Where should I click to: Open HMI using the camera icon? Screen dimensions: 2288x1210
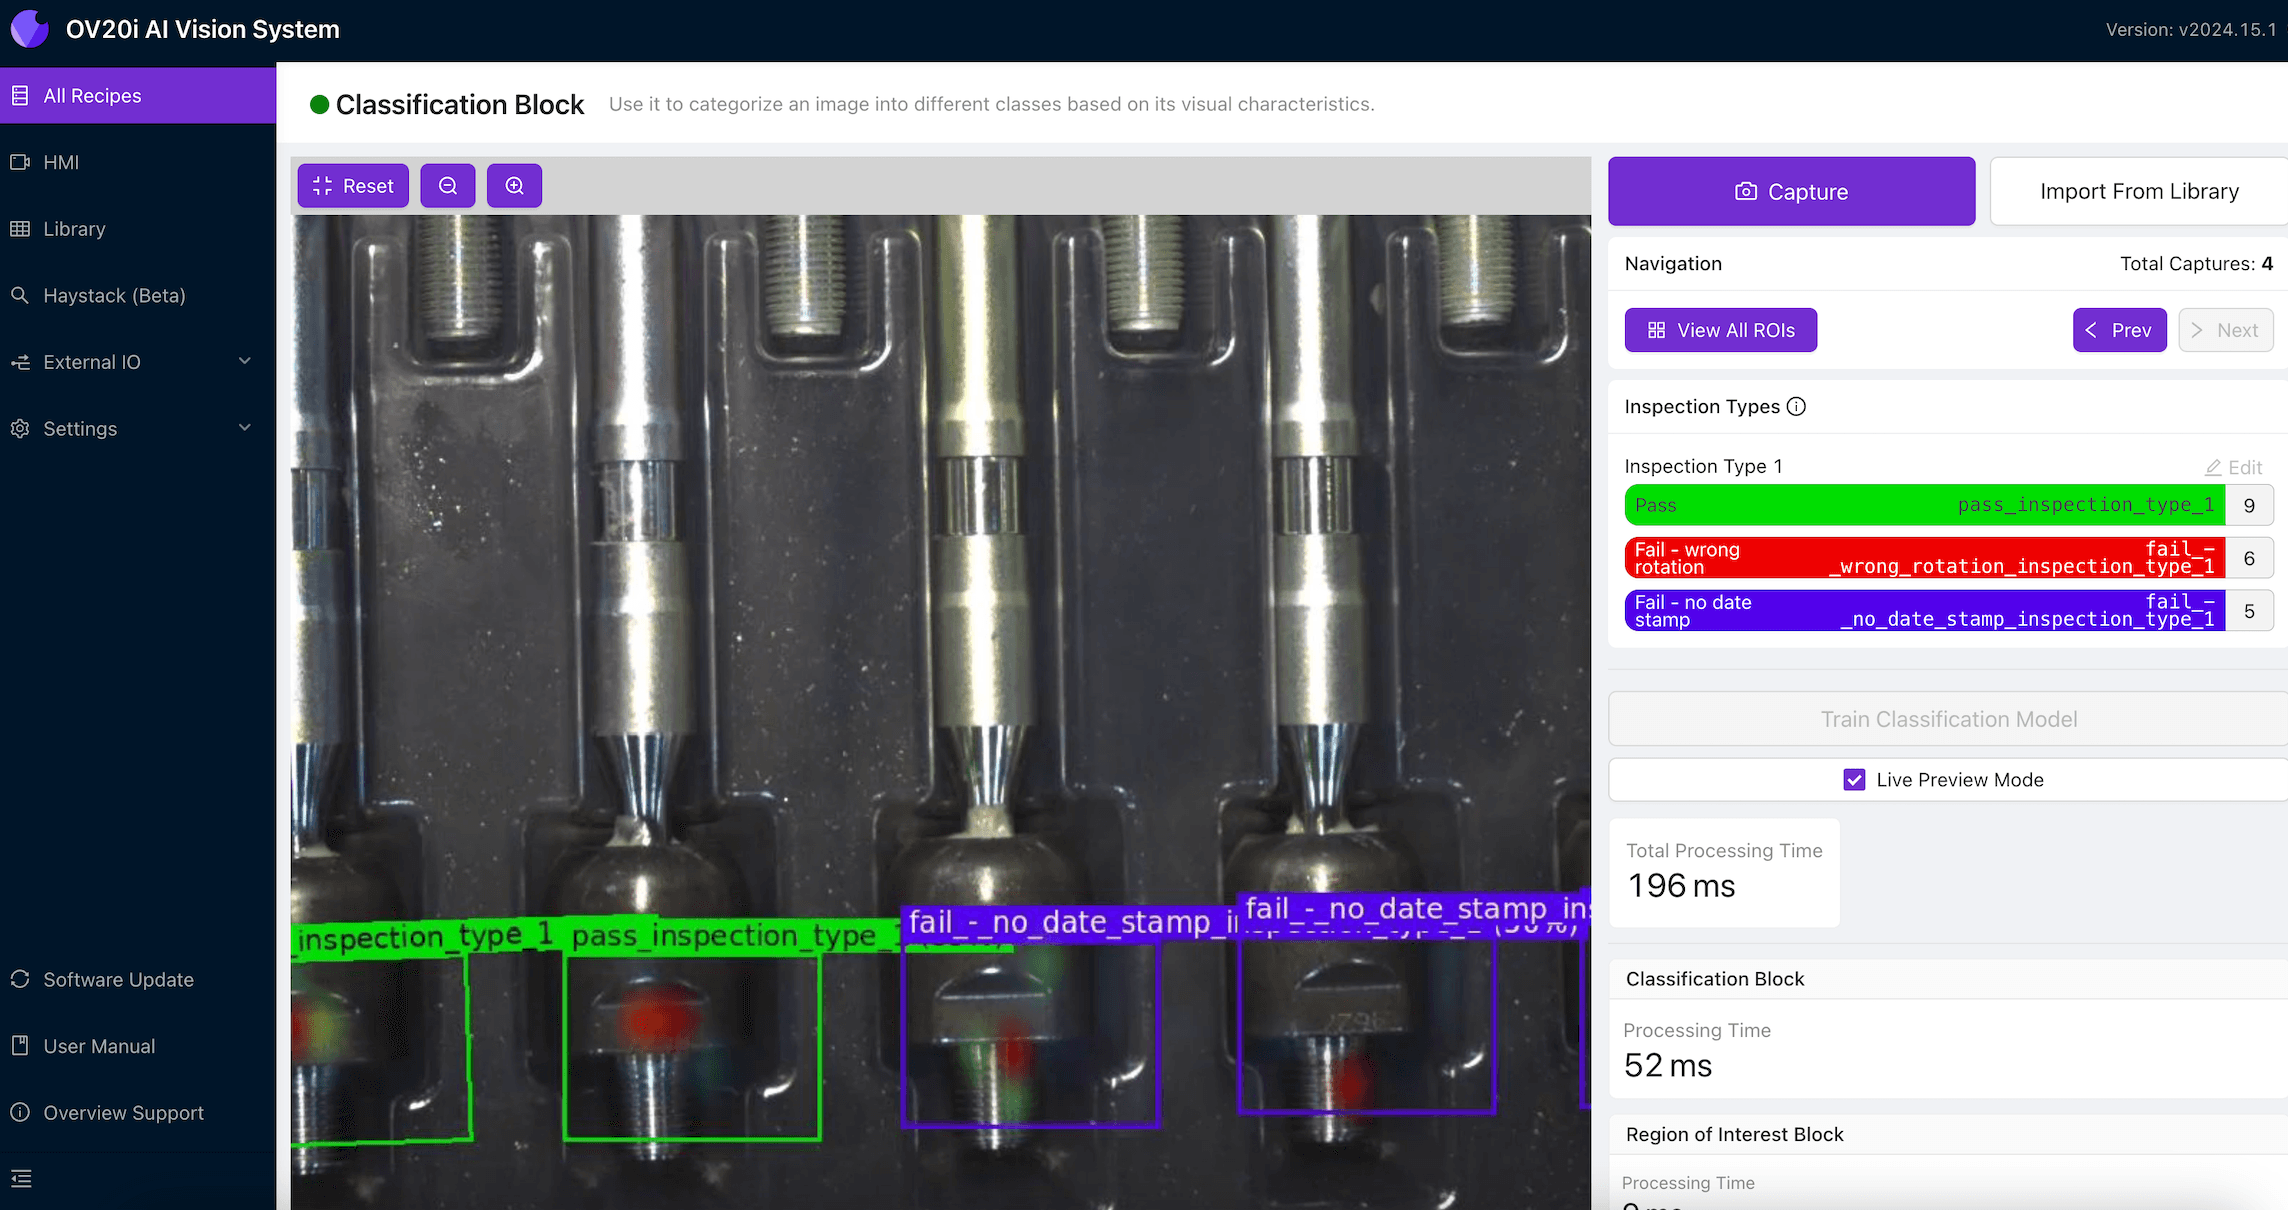click(x=21, y=162)
